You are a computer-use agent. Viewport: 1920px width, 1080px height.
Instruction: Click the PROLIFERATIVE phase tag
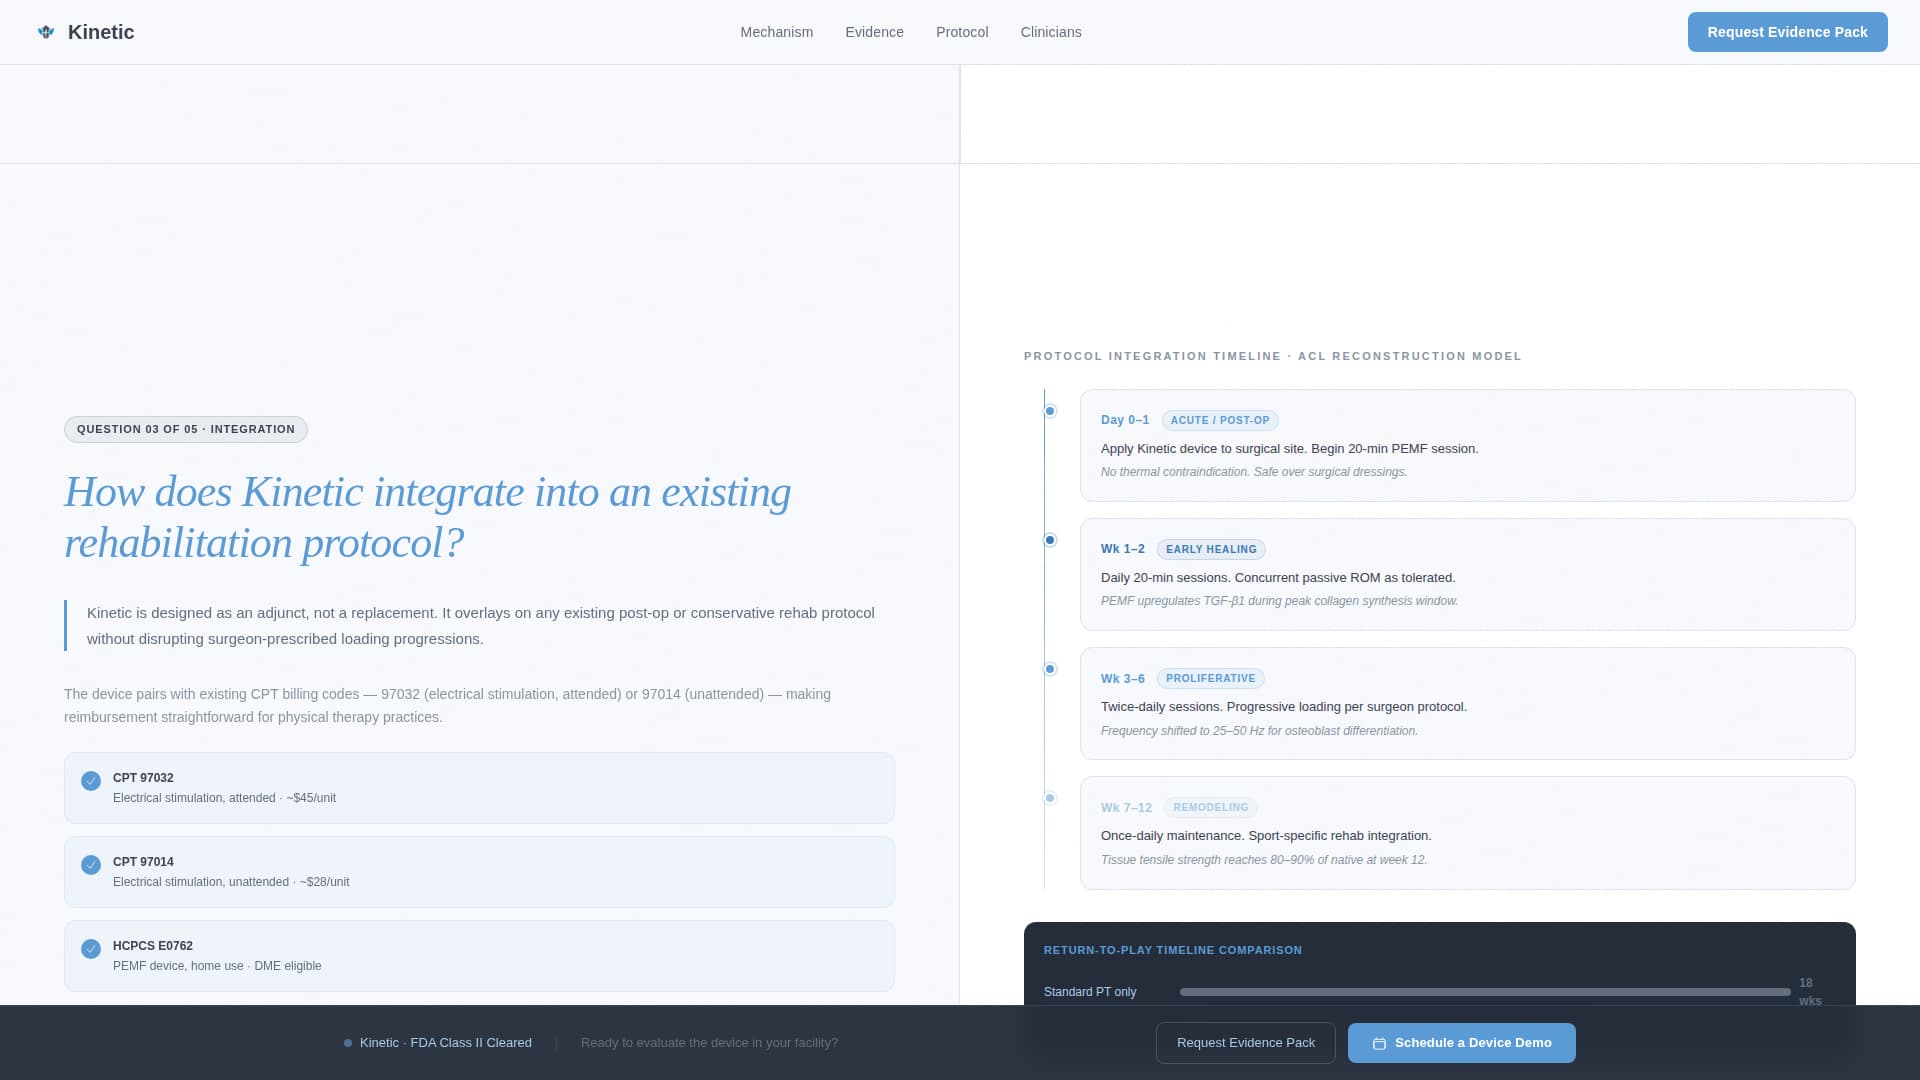coord(1210,678)
